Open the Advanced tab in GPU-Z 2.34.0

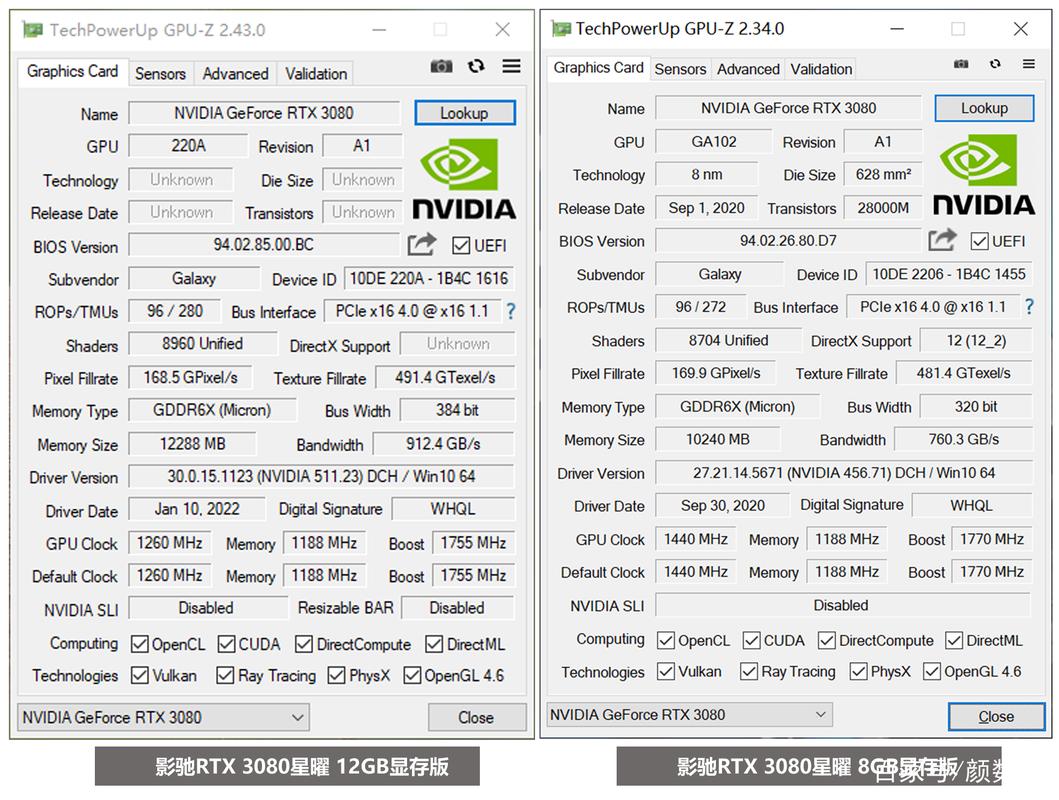coord(748,69)
